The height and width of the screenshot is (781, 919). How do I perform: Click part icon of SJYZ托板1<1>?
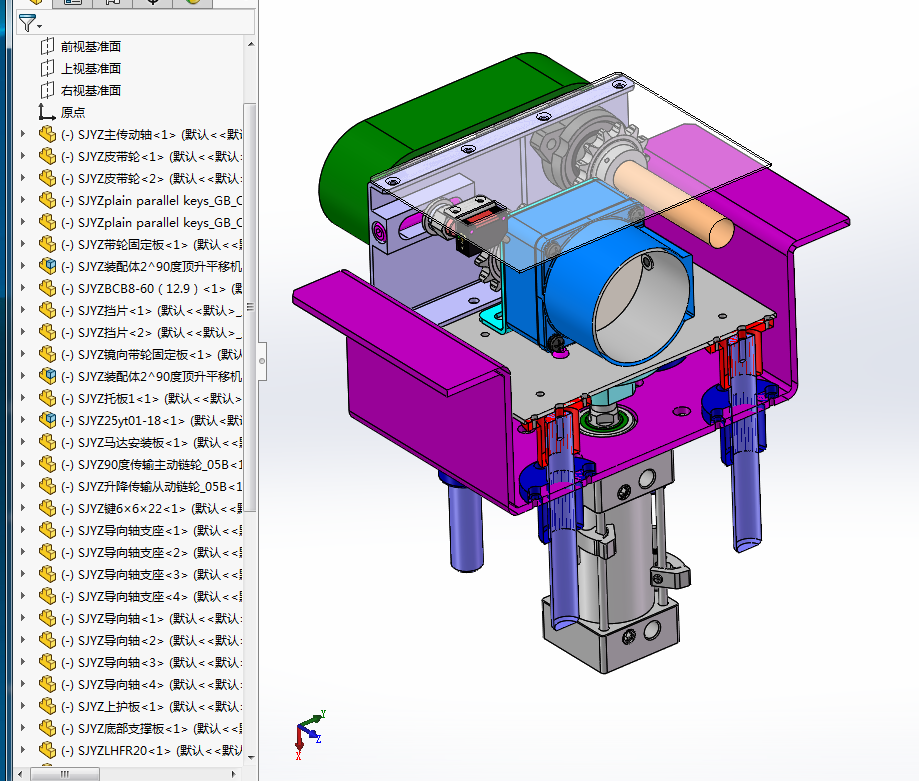pyautogui.click(x=47, y=398)
